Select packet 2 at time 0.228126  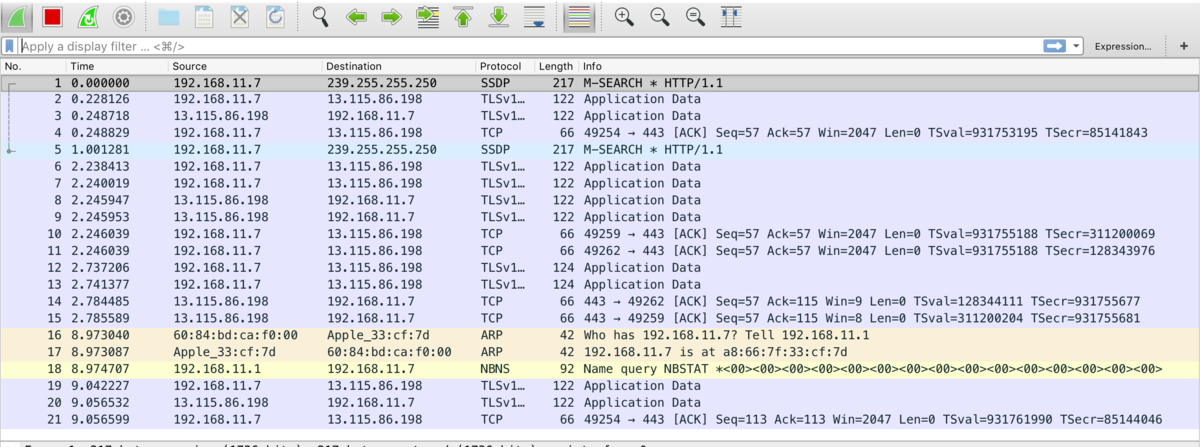(600, 99)
